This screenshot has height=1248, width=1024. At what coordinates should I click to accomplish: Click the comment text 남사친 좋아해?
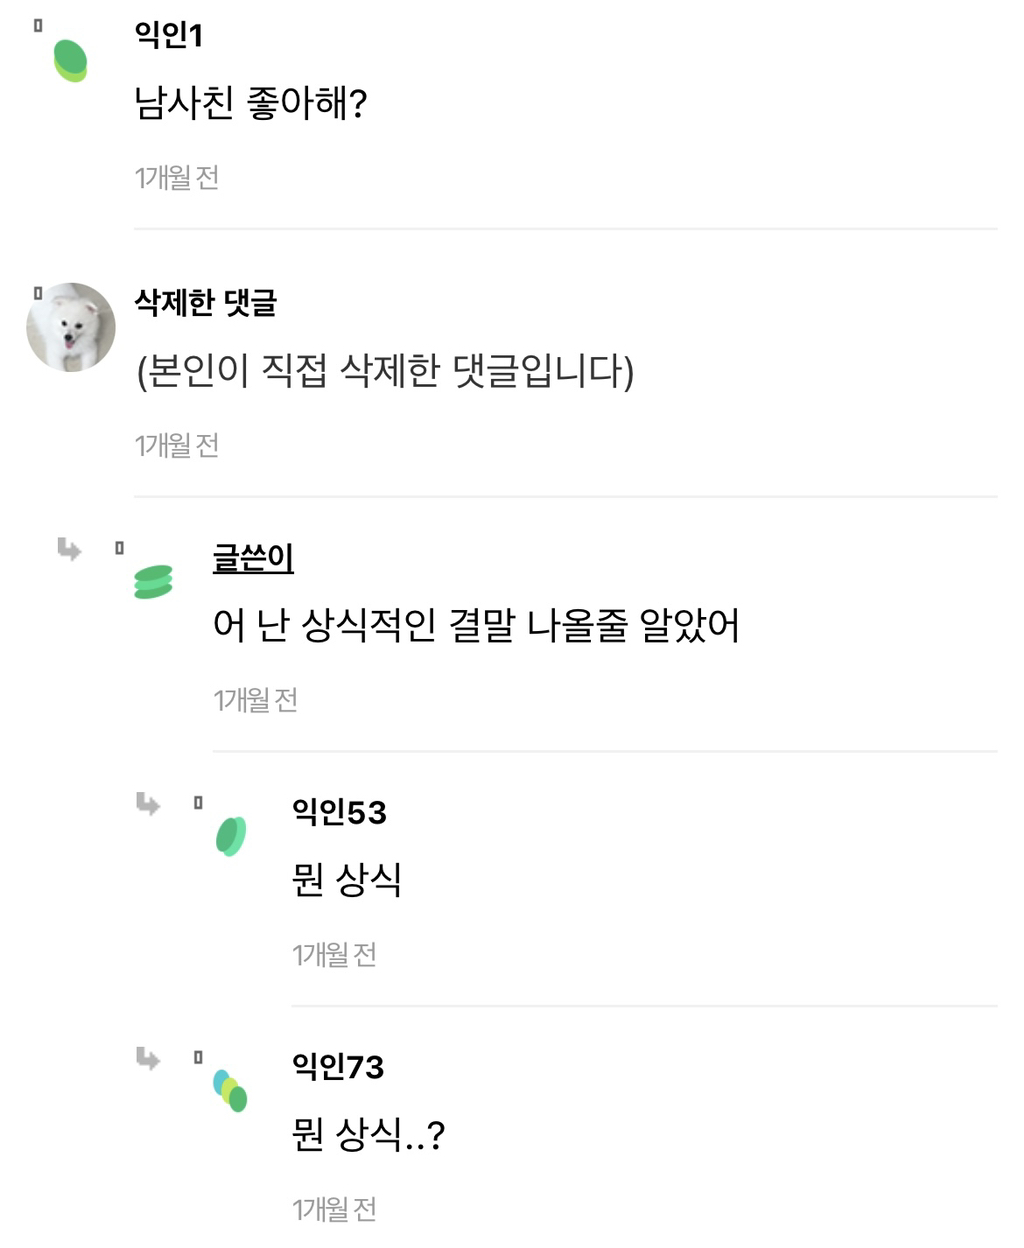click(251, 103)
